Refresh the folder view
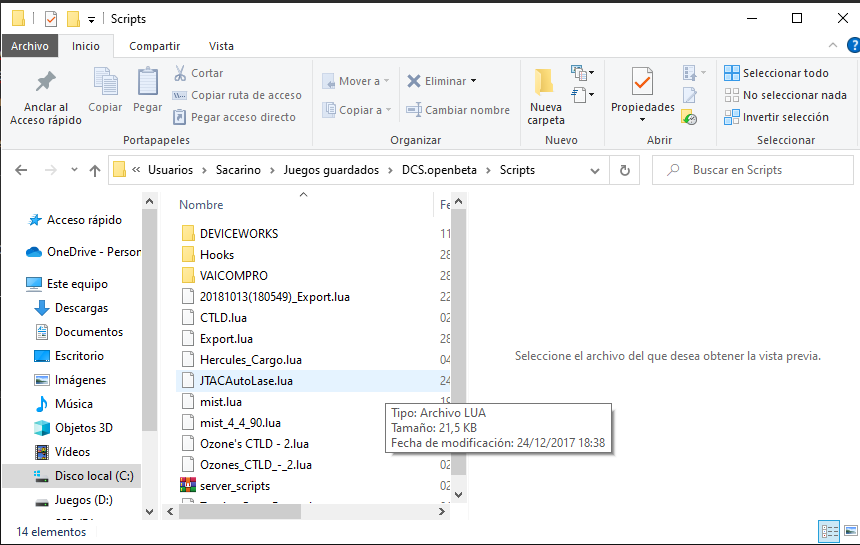 pyautogui.click(x=624, y=171)
